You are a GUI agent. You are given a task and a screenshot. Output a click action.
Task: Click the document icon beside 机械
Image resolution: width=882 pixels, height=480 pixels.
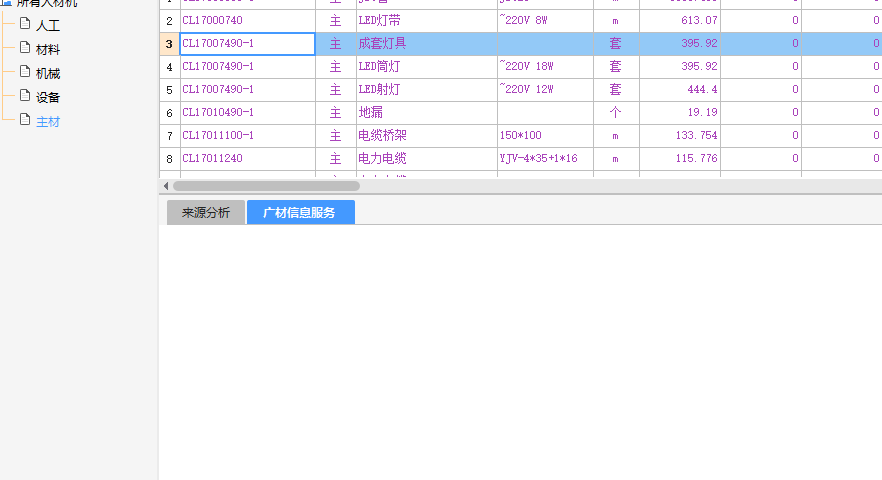pos(25,71)
